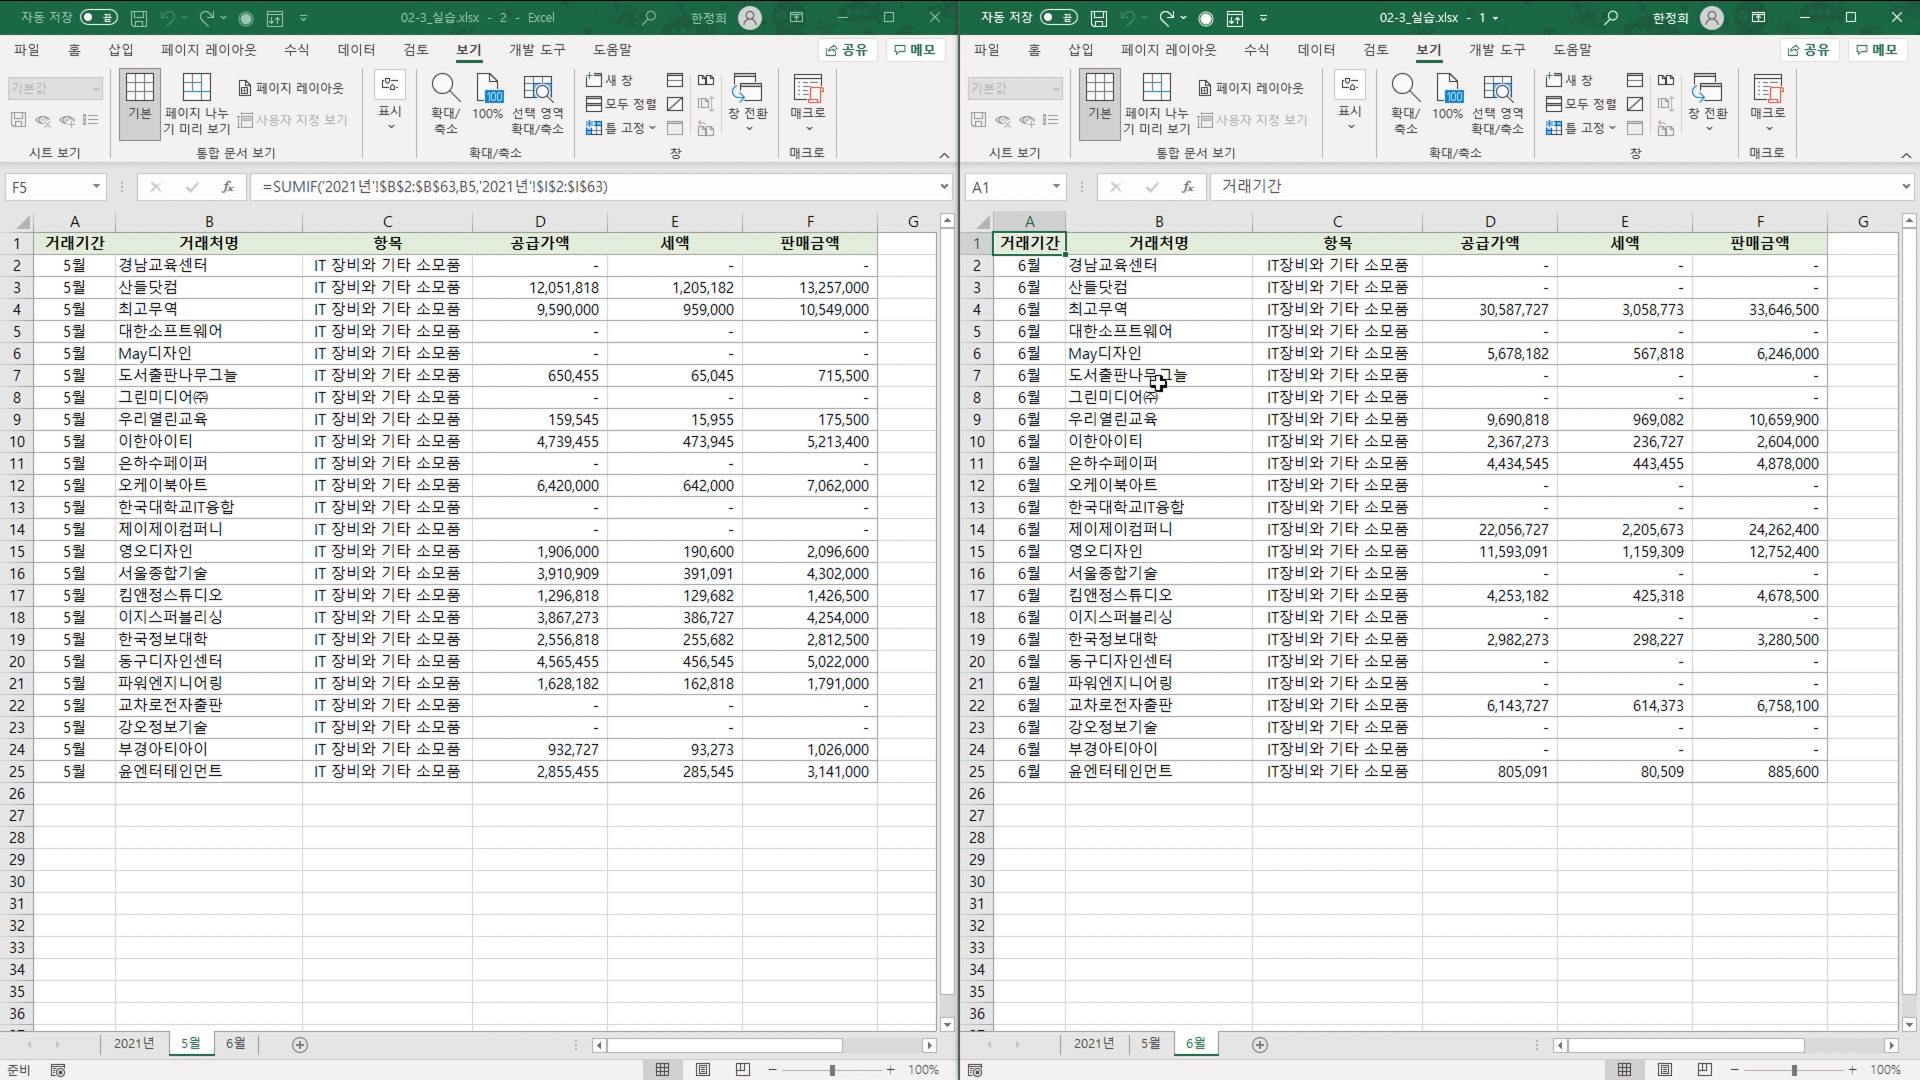Click Switch Windows icon in left ribbon

(747, 90)
